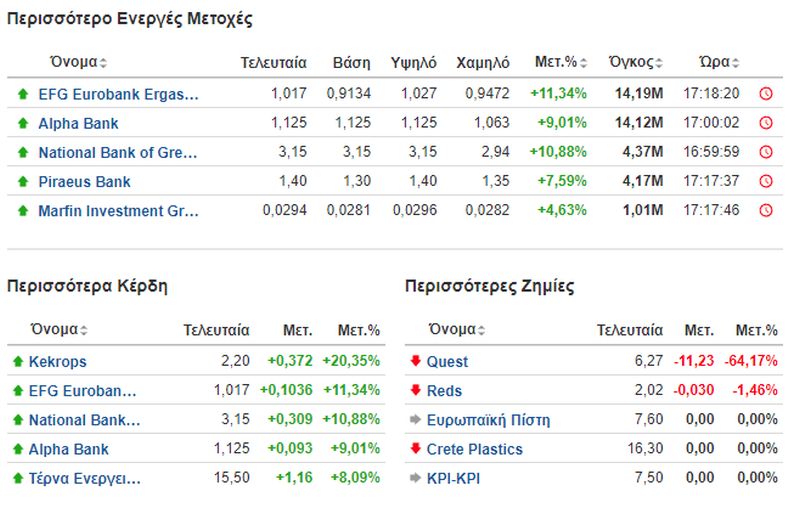Open Reds stock link
This screenshot has width=800, height=514.
[444, 391]
